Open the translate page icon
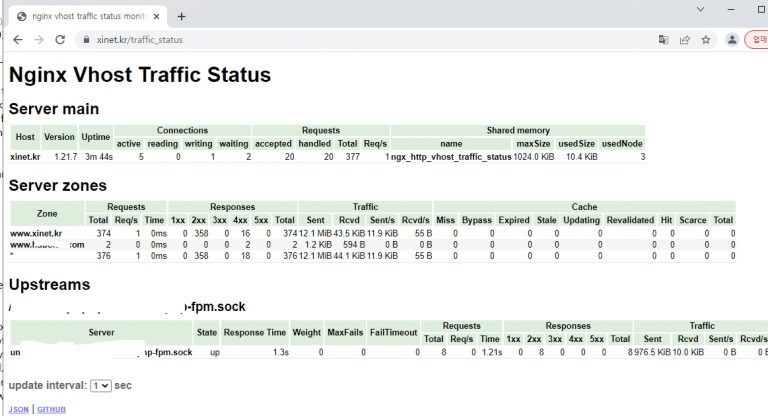This screenshot has width=768, height=416. [663, 40]
